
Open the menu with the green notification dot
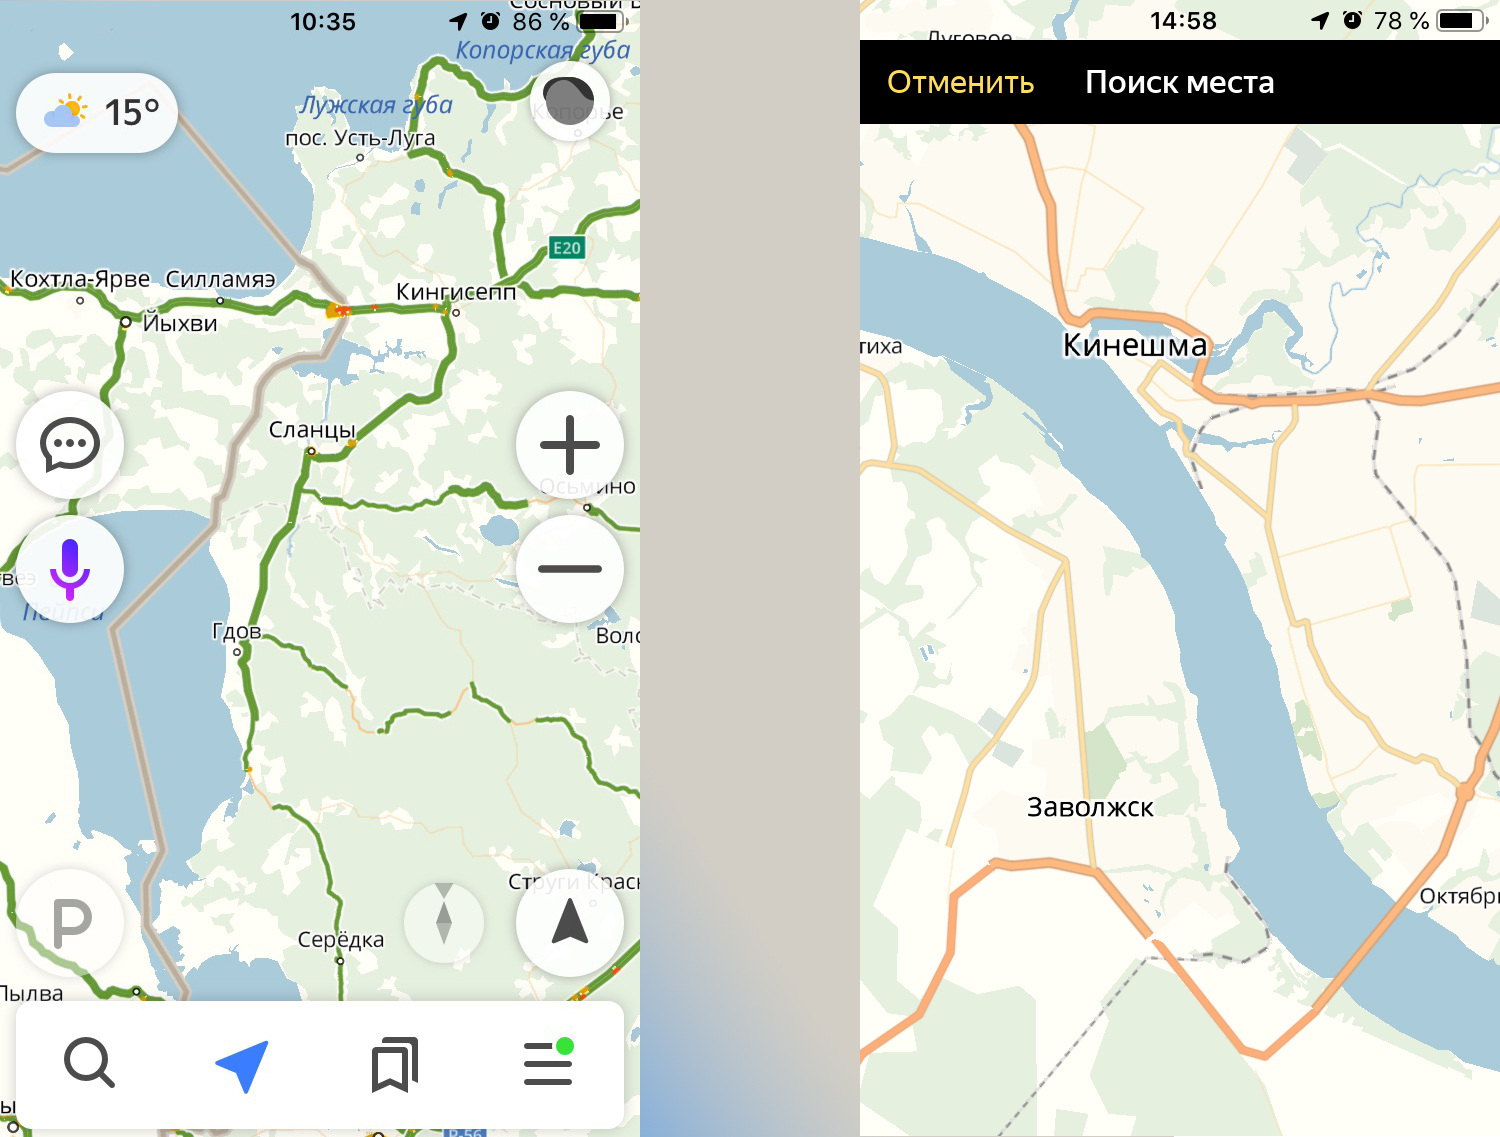coord(549,1062)
